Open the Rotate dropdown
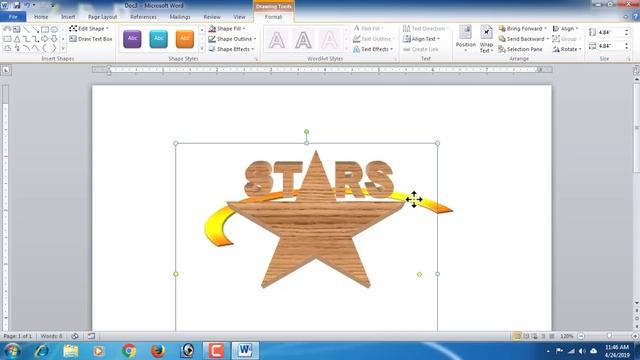 click(567, 49)
